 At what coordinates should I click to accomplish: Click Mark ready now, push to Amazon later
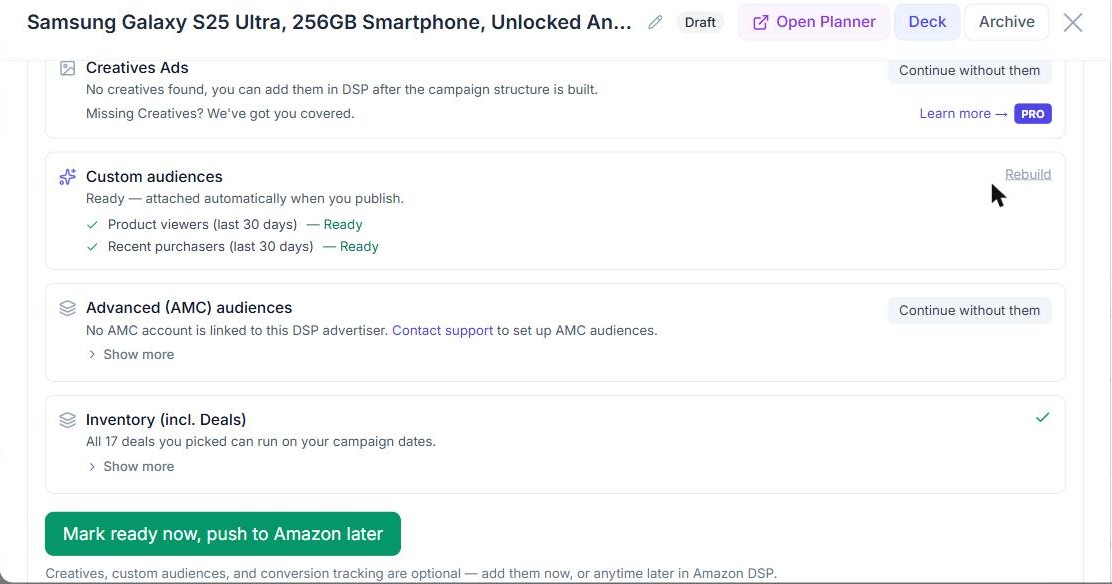[223, 534]
